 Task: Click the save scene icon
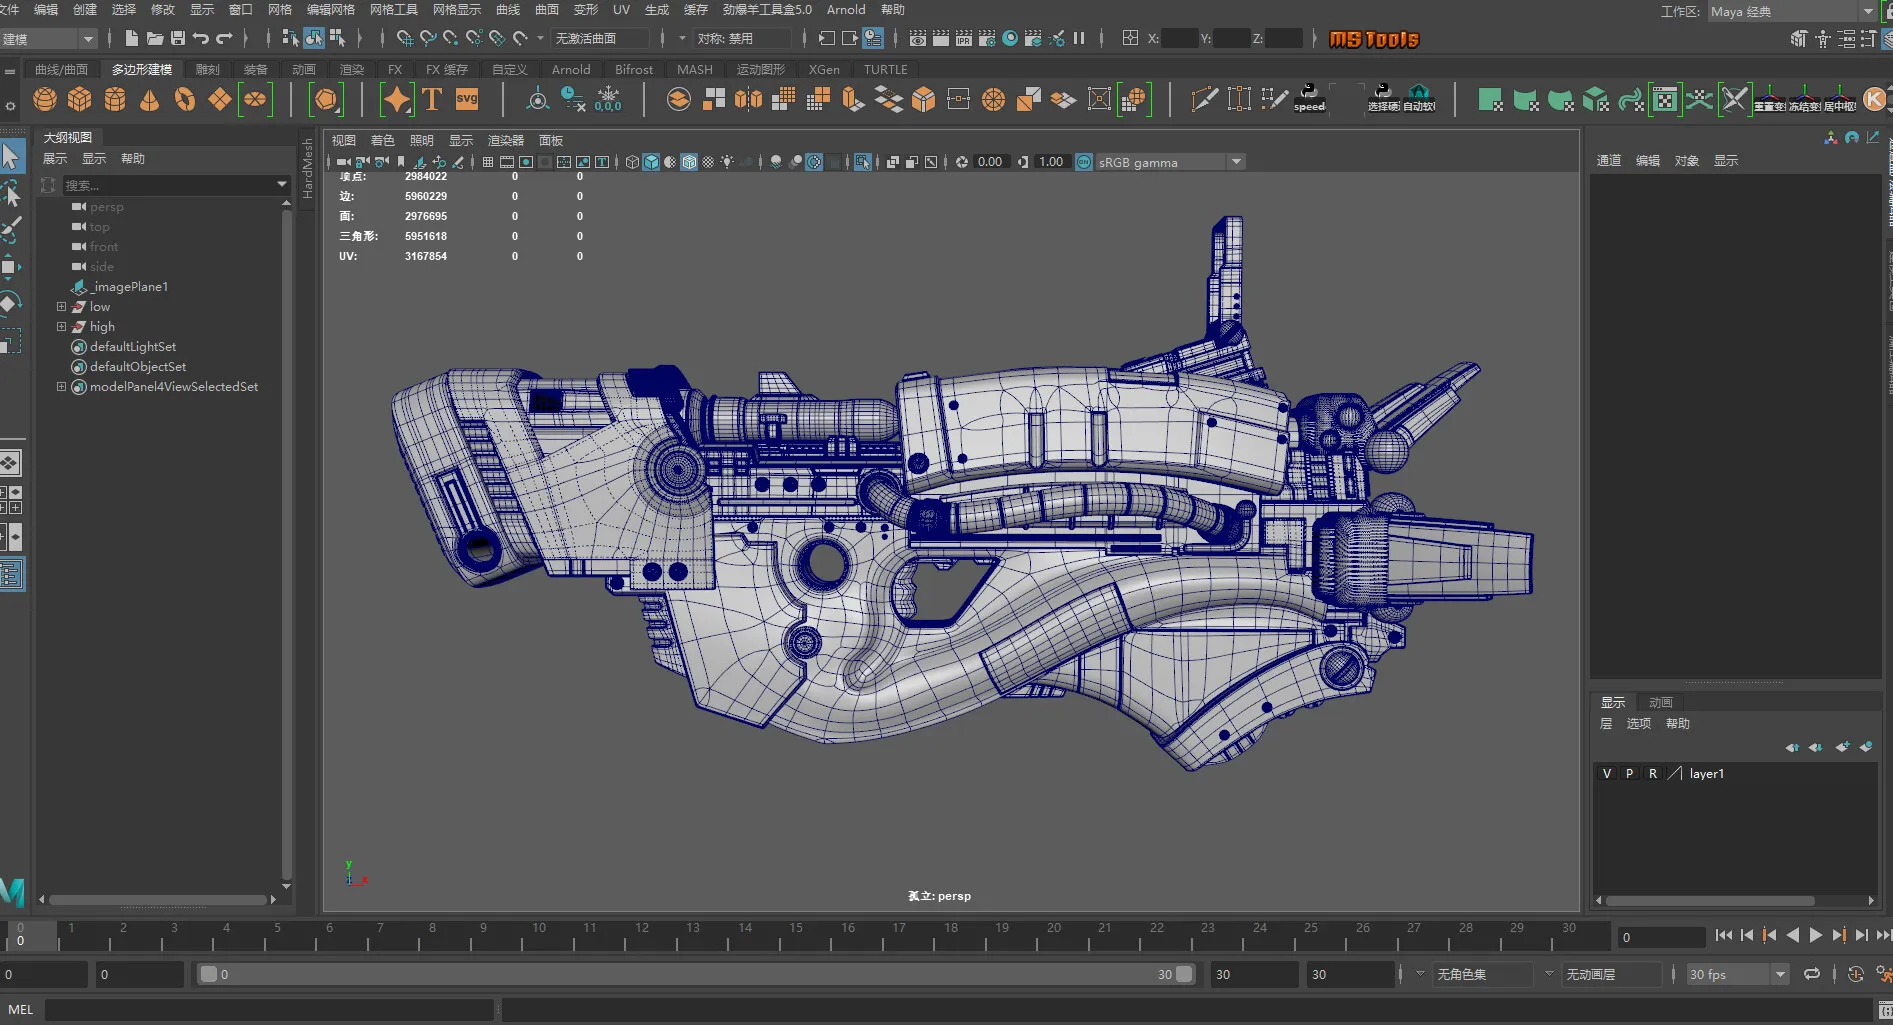click(x=178, y=38)
